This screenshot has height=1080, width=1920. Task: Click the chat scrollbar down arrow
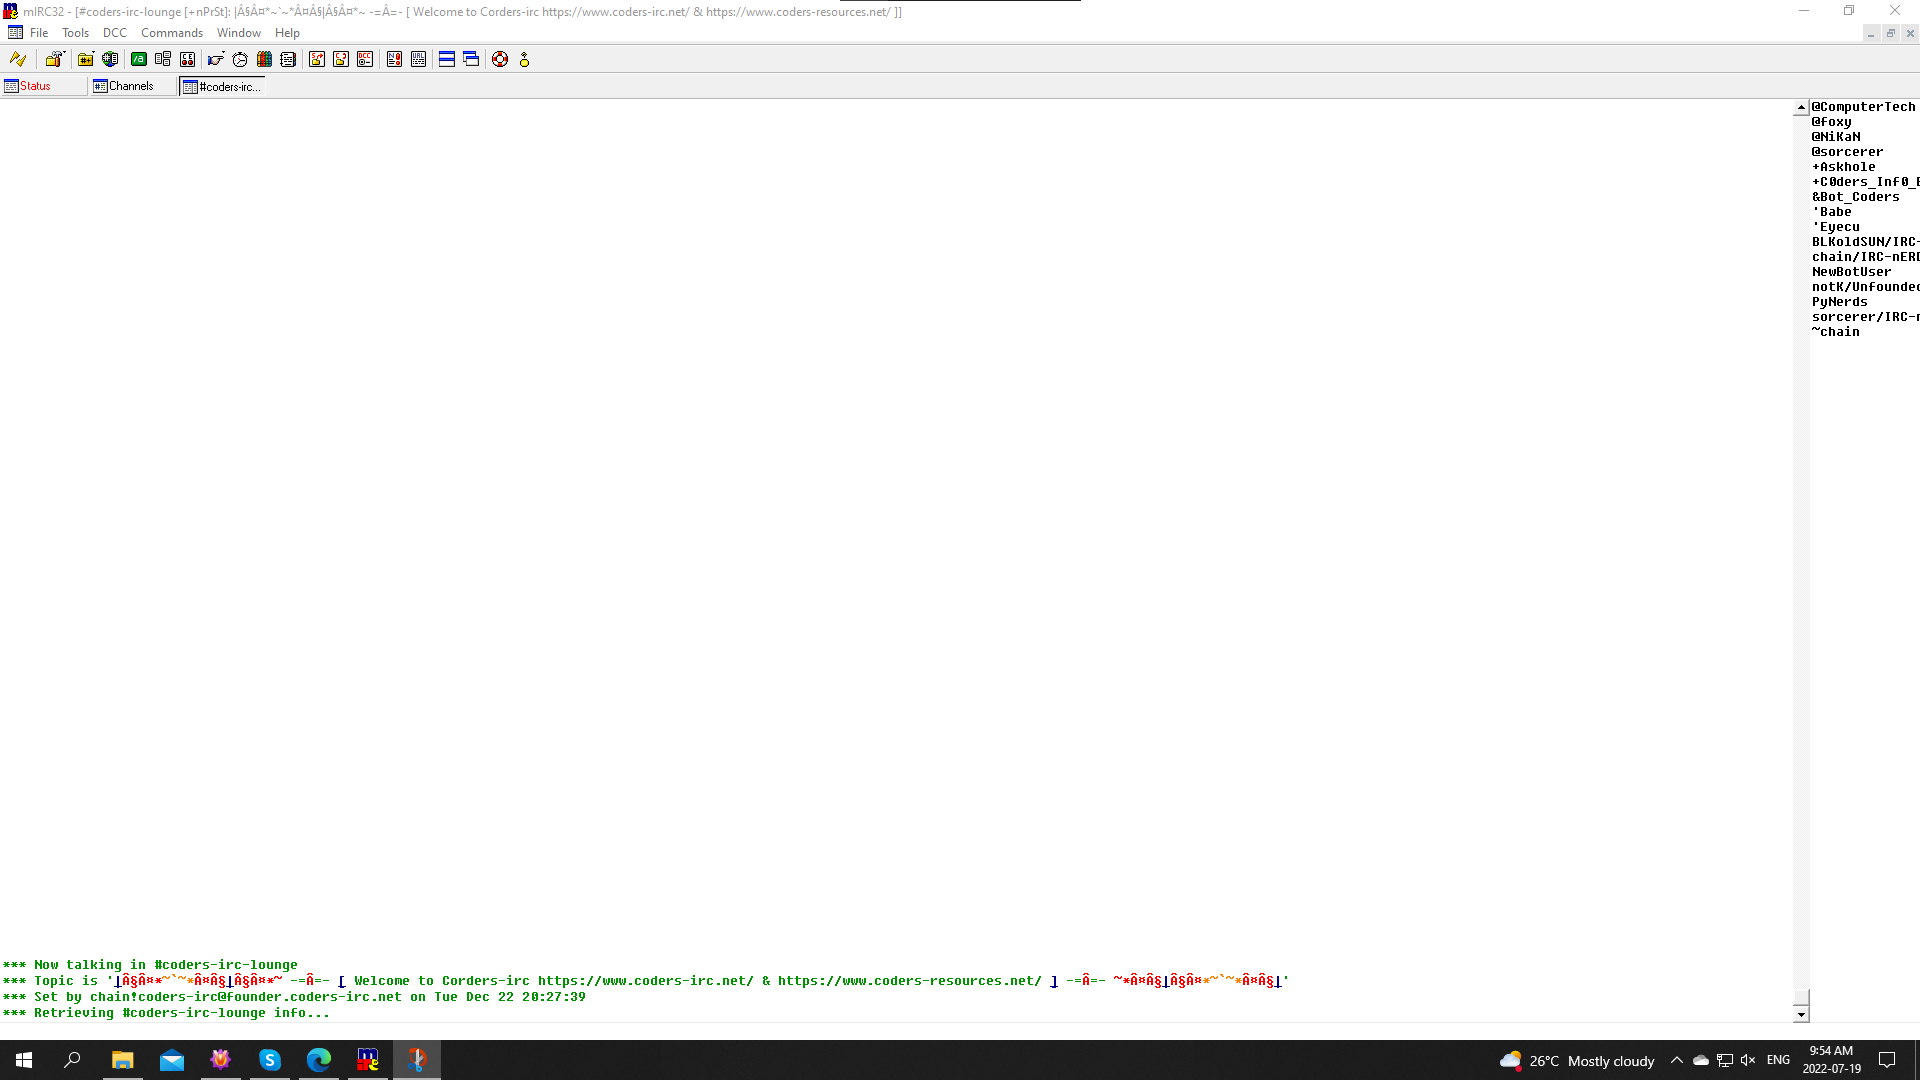pos(1801,1014)
